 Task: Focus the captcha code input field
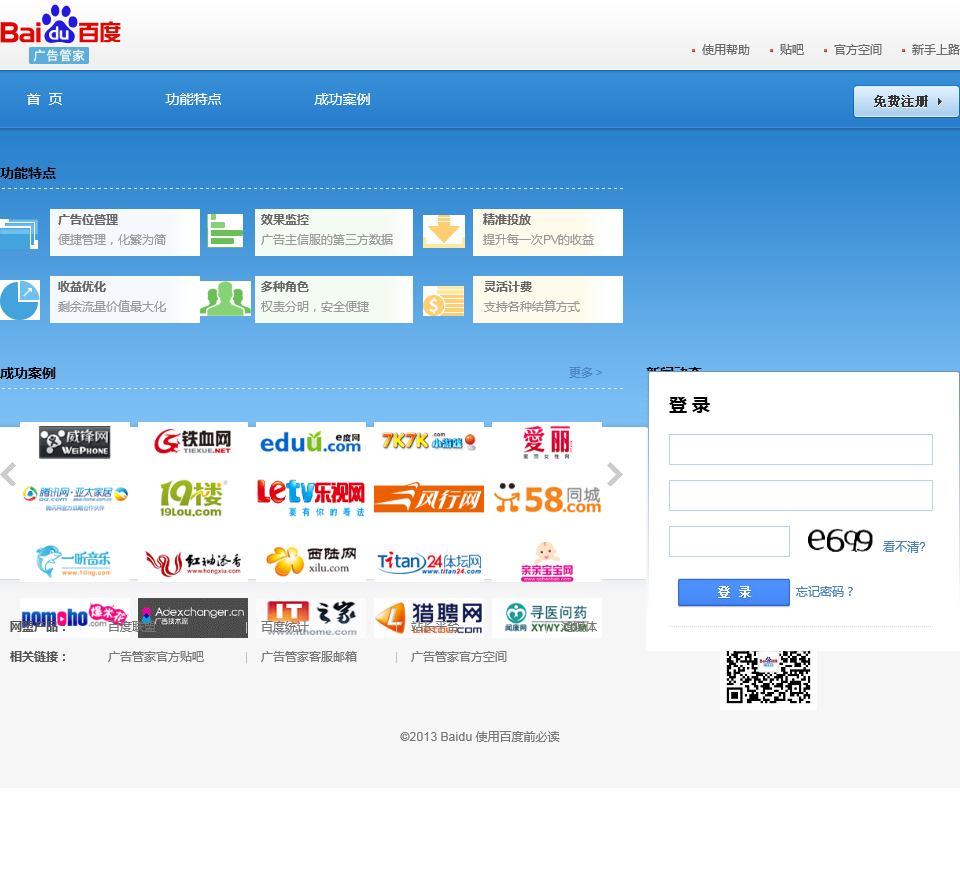point(729,541)
